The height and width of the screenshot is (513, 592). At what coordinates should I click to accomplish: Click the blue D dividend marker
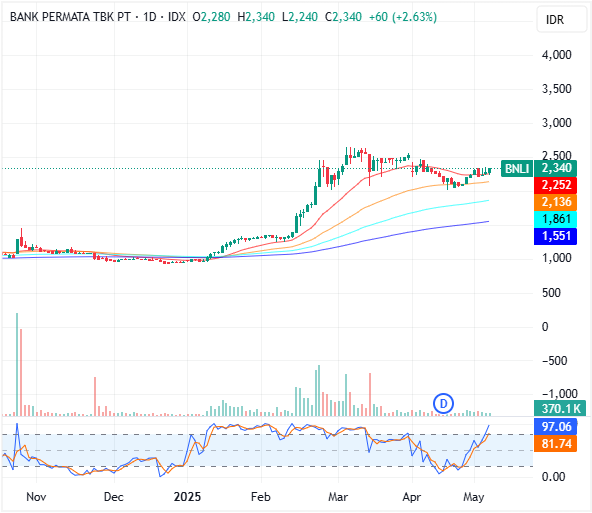pos(443,404)
